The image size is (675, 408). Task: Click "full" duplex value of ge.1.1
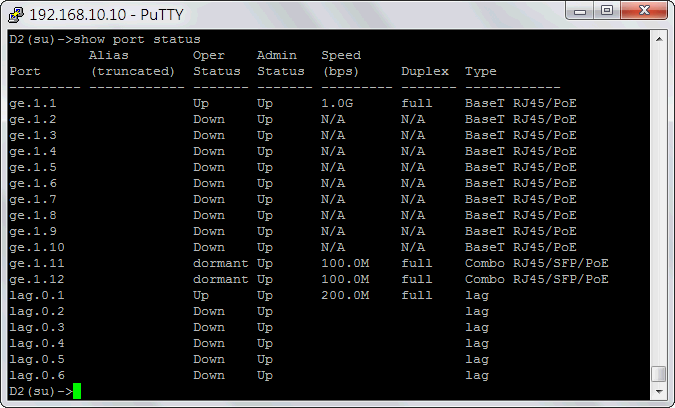tap(417, 104)
